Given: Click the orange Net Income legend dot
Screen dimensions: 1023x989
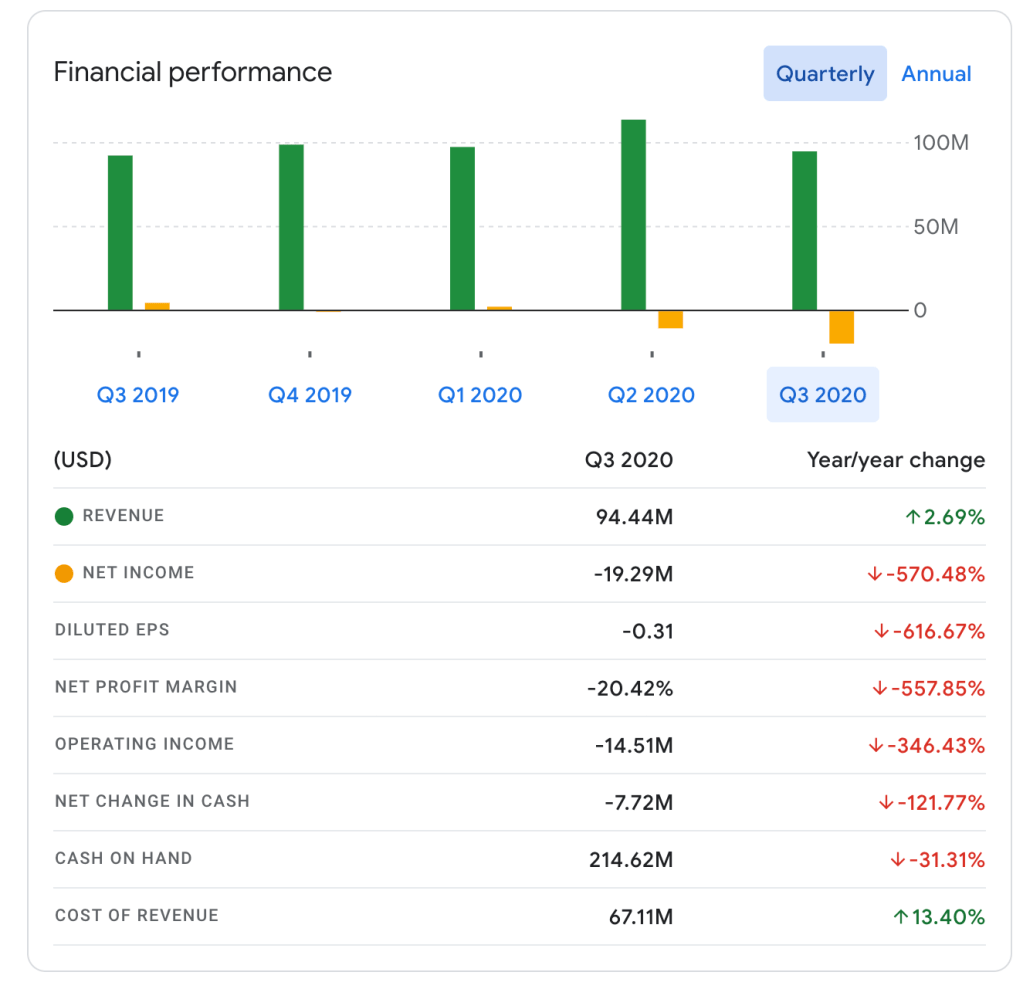Looking at the screenshot, I should [x=64, y=574].
